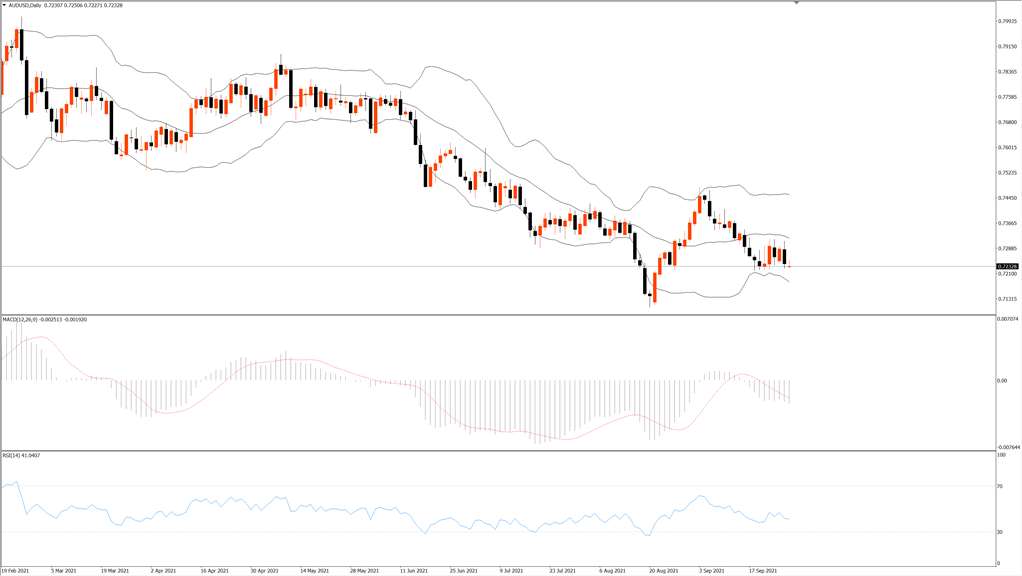Viewport: 1022px width, 576px height.
Task: Select the RSI(14) indicator label
Action: point(11,455)
